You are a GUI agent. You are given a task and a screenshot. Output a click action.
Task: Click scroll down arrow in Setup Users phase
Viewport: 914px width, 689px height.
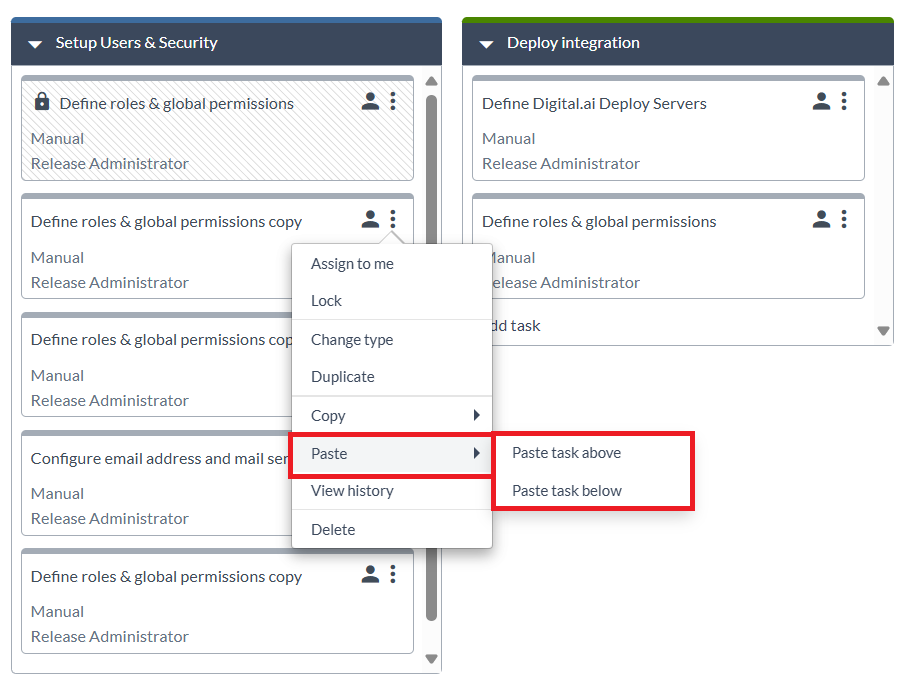coord(432,659)
